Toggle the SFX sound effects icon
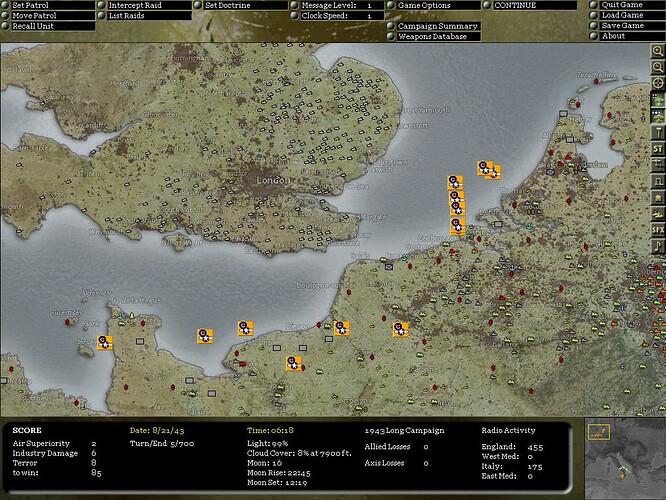Screen dimensions: 666x500 (658, 229)
